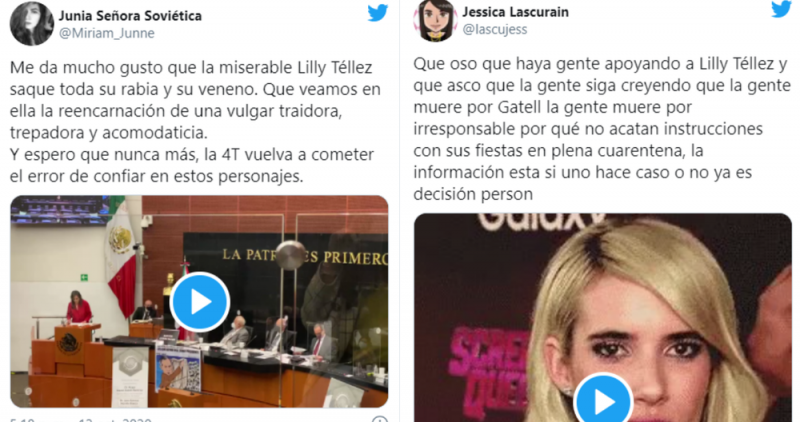Visit the @lascujess handle link
Screen dimensions: 800x422
(494, 29)
